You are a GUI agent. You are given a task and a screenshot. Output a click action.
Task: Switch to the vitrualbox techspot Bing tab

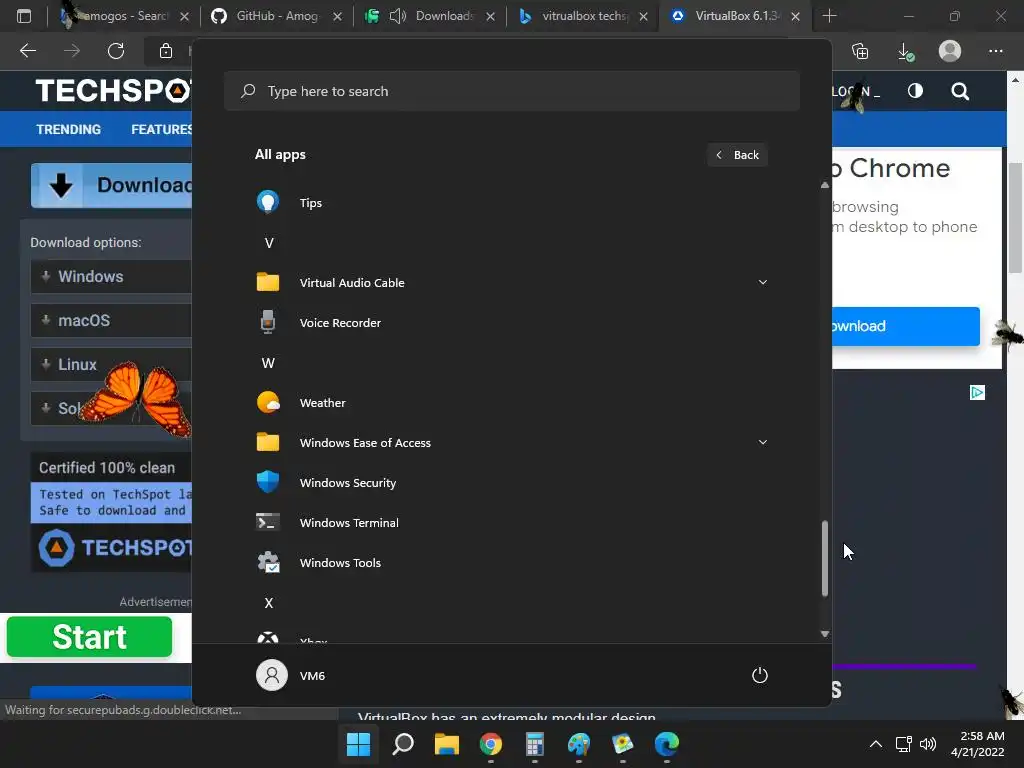coord(583,16)
